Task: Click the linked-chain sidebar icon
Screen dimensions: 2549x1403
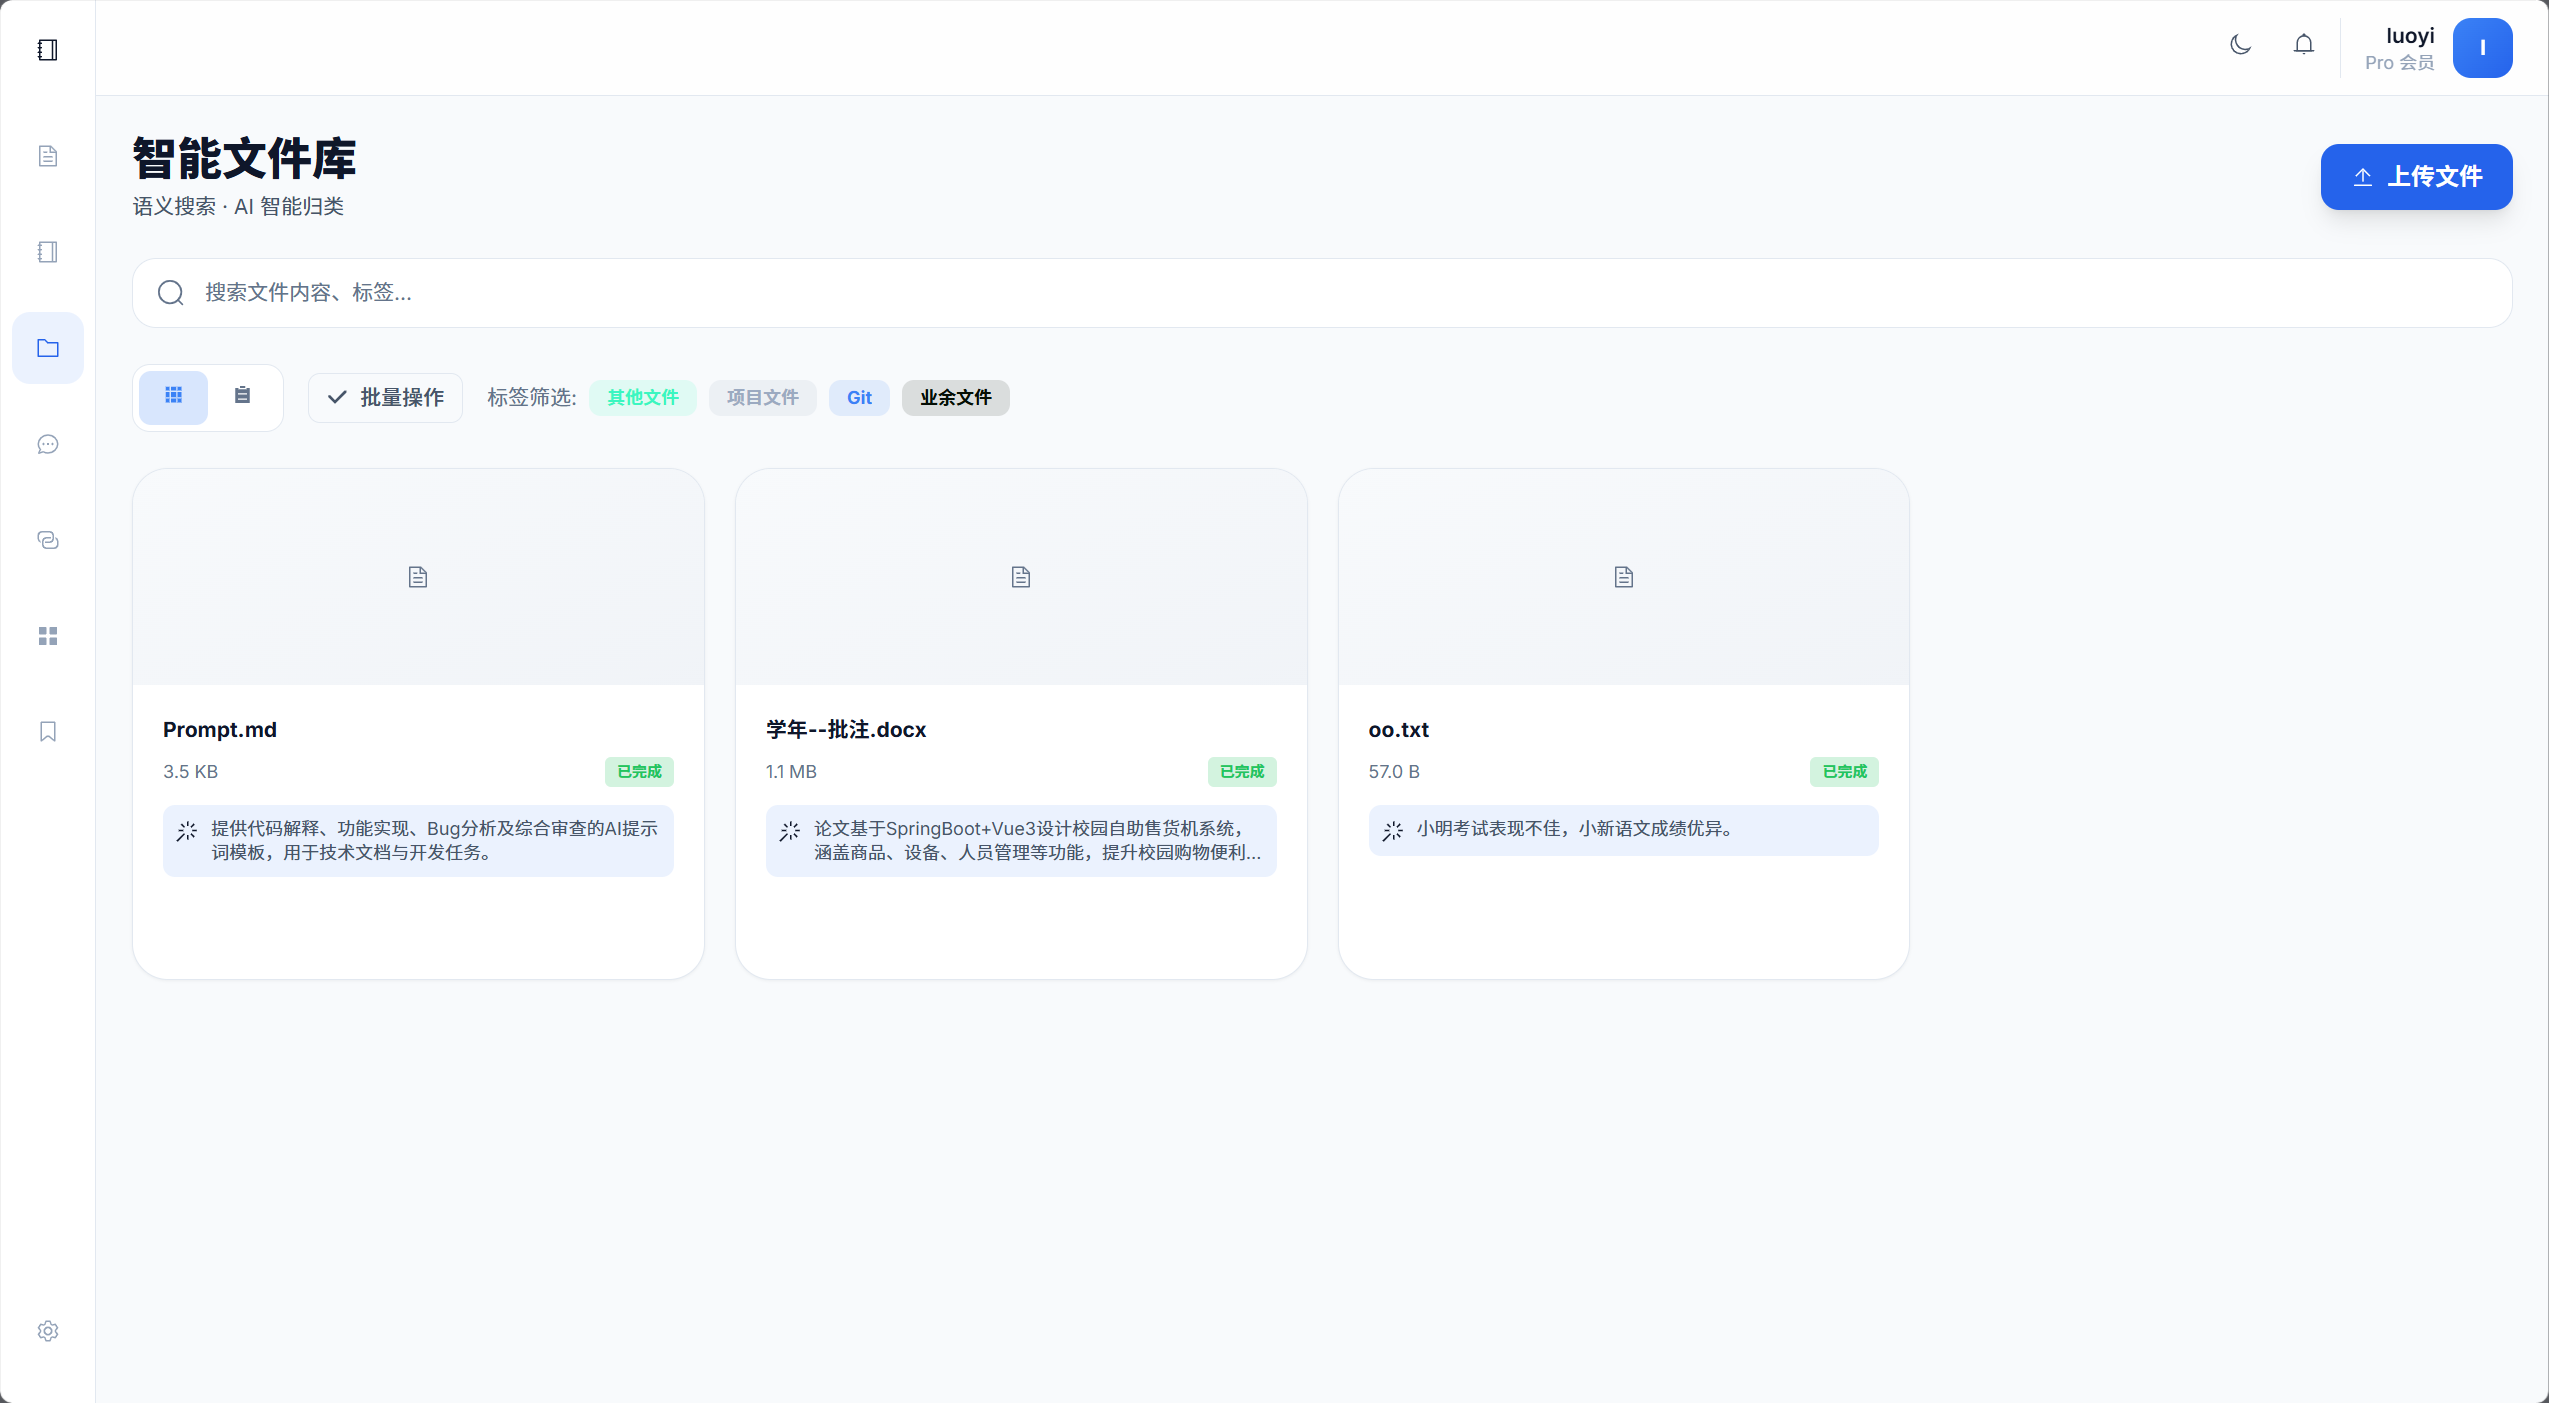Action: tap(47, 540)
